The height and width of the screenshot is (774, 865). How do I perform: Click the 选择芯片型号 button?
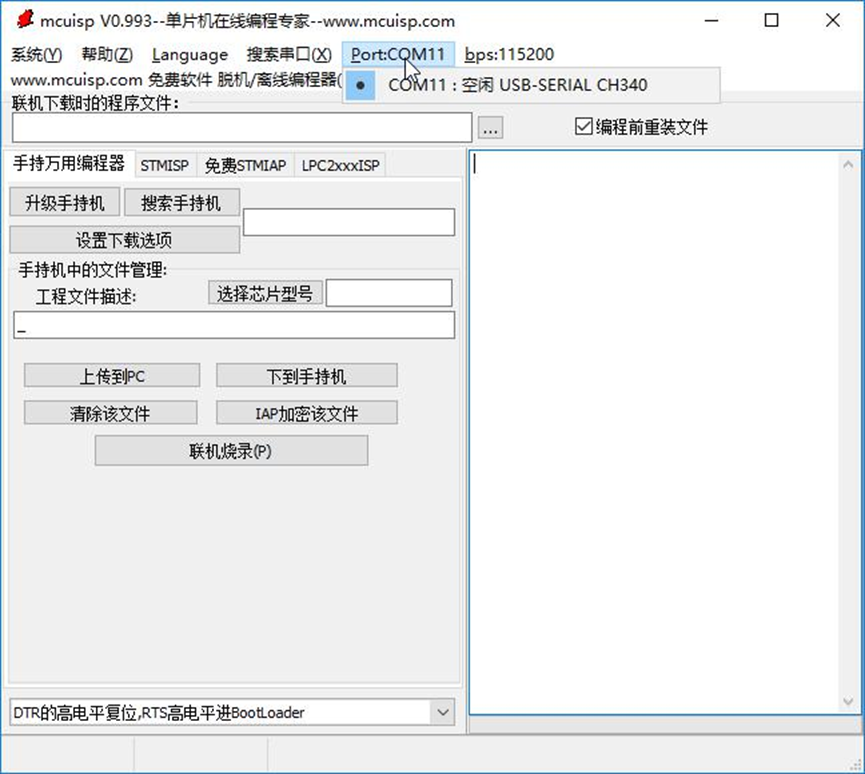265,293
